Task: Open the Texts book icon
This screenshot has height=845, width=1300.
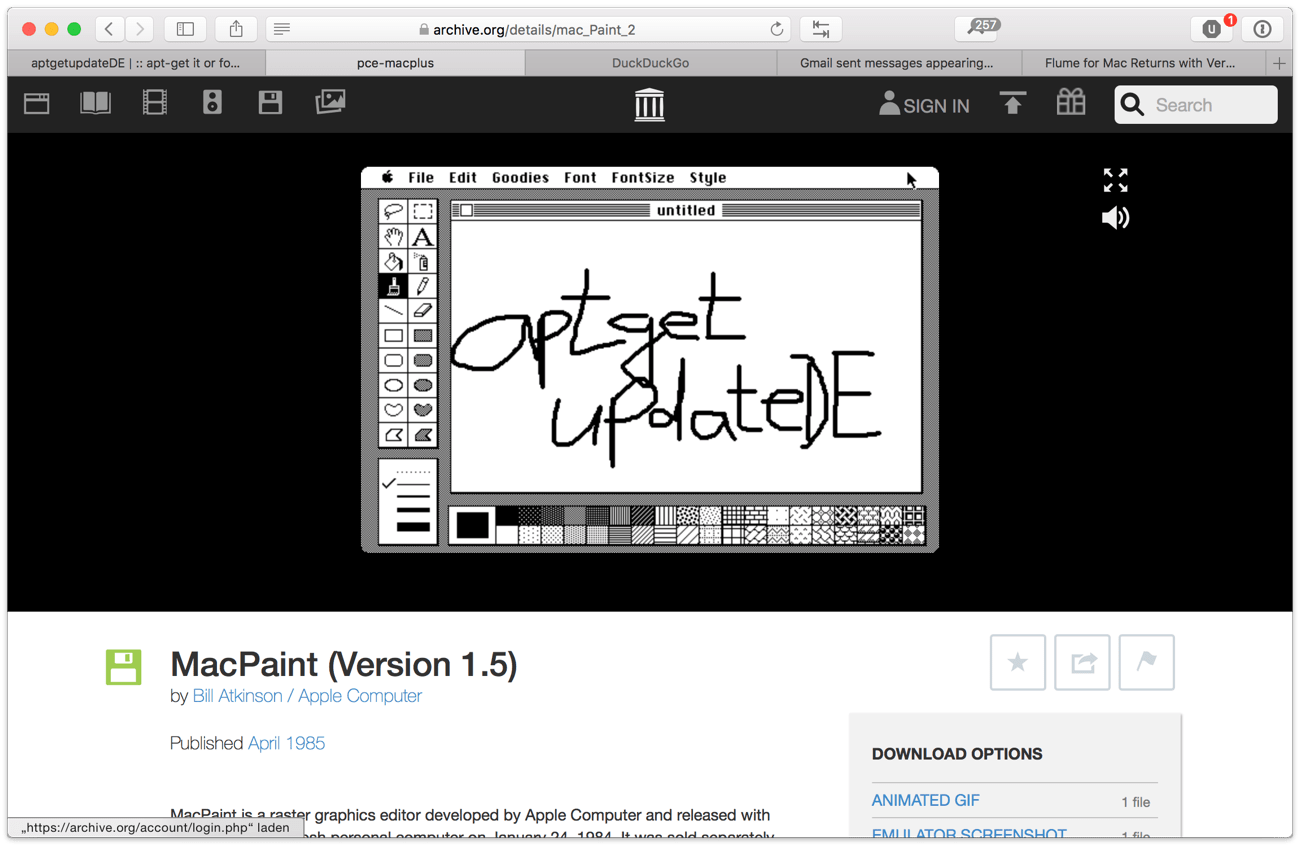Action: [96, 103]
